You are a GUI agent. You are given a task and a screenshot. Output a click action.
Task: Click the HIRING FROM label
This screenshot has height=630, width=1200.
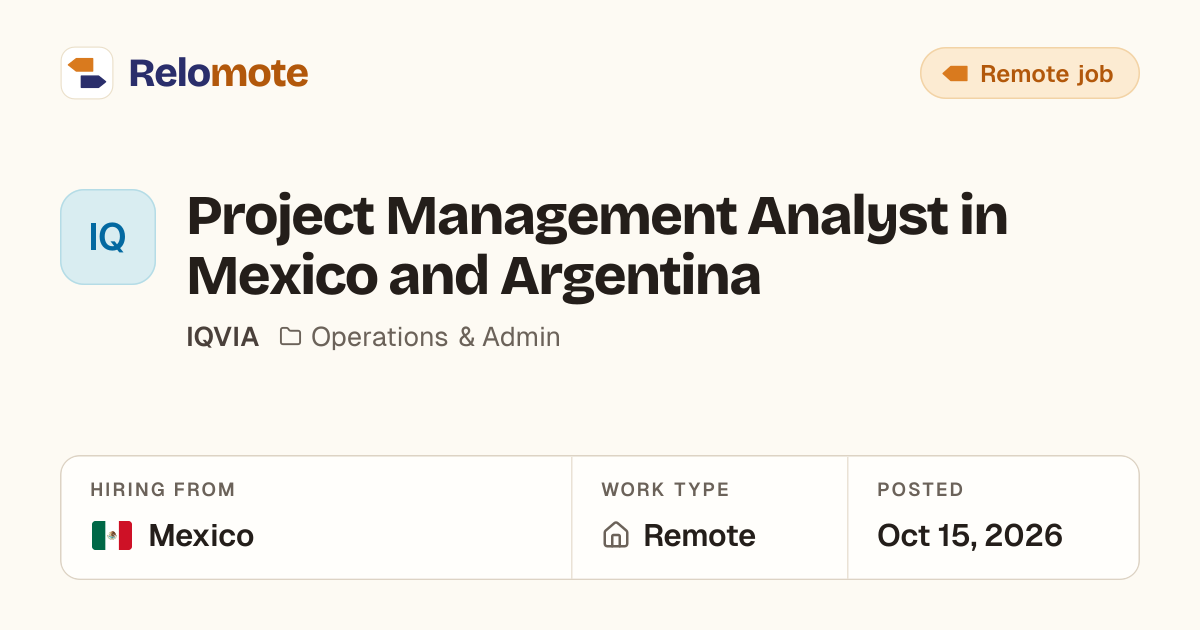(163, 490)
